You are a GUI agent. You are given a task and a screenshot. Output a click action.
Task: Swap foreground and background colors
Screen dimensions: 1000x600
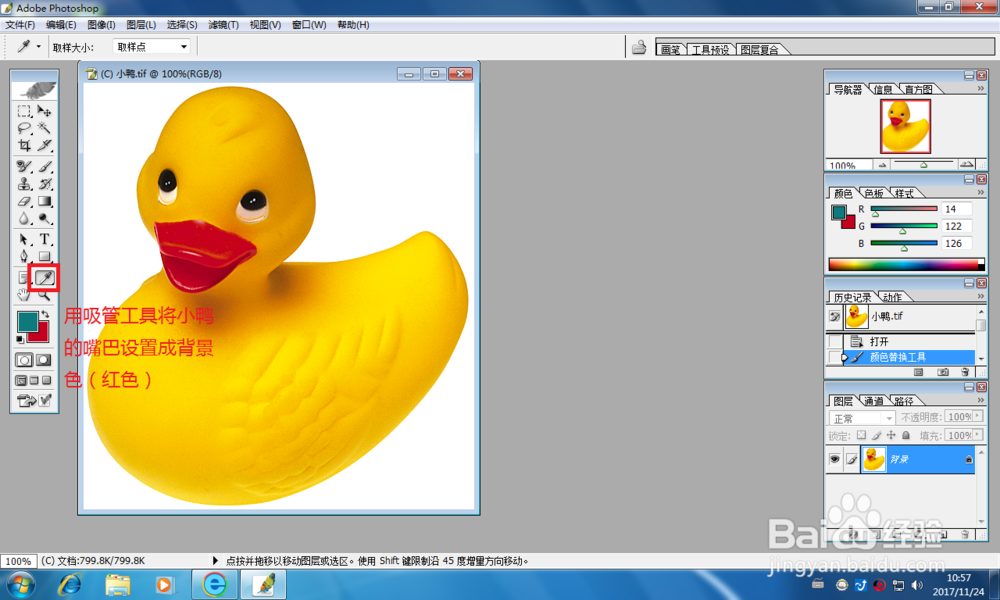pos(45,314)
